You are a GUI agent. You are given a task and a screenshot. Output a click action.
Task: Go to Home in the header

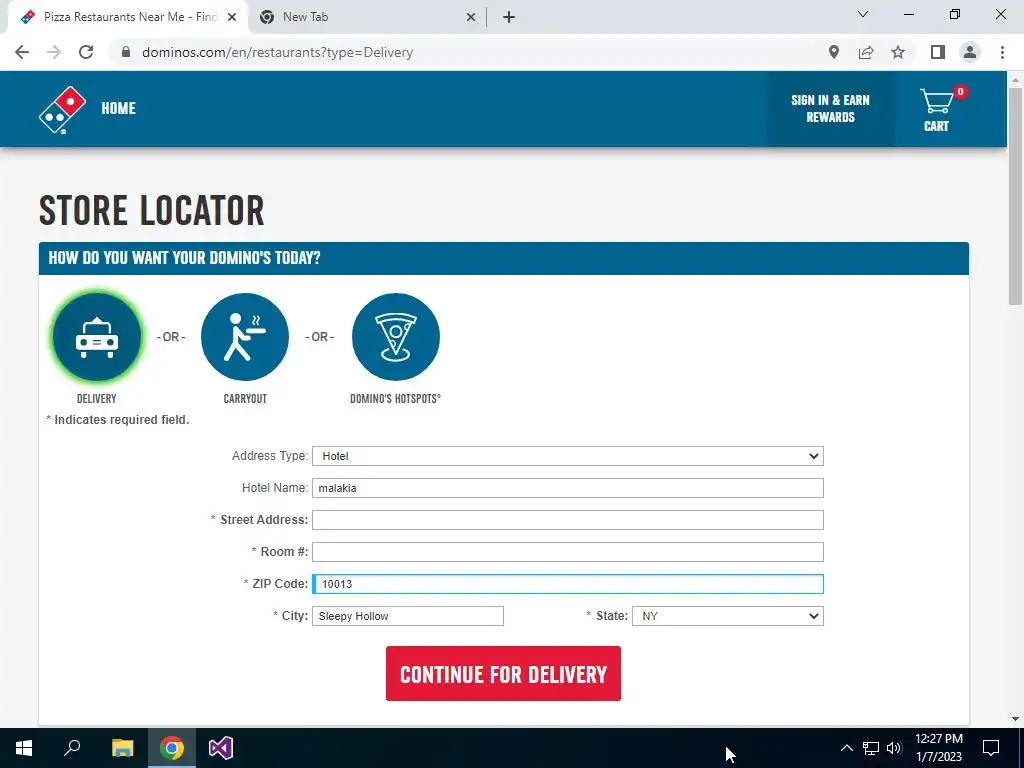(x=118, y=108)
